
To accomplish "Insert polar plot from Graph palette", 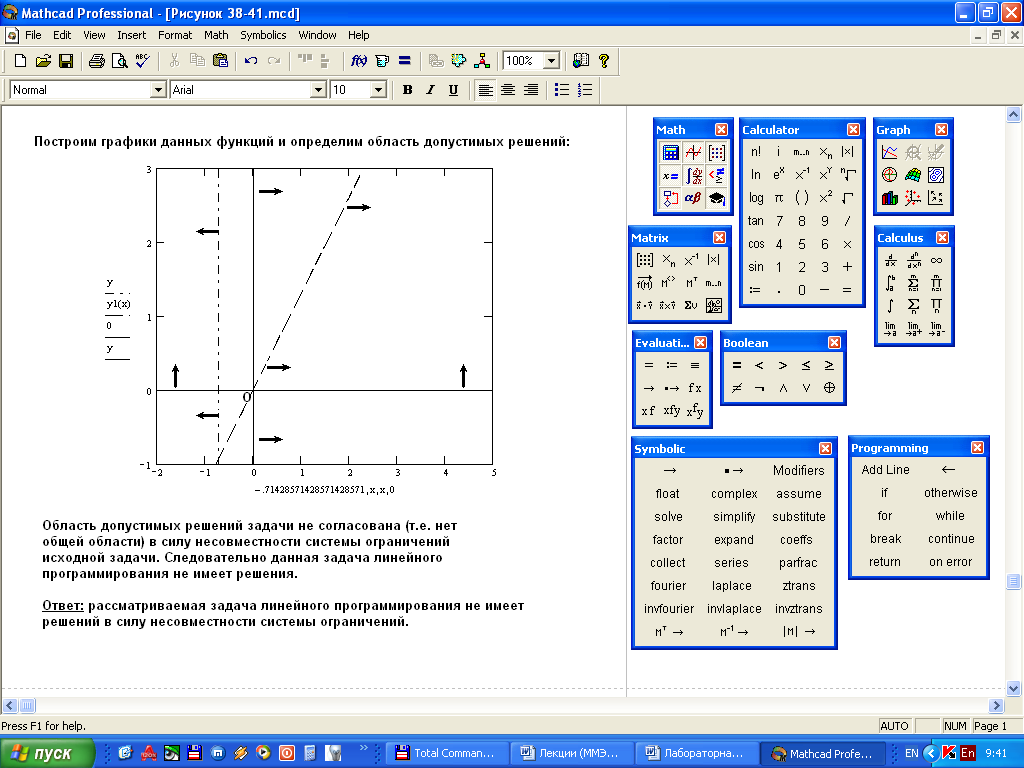I will tap(889, 175).
